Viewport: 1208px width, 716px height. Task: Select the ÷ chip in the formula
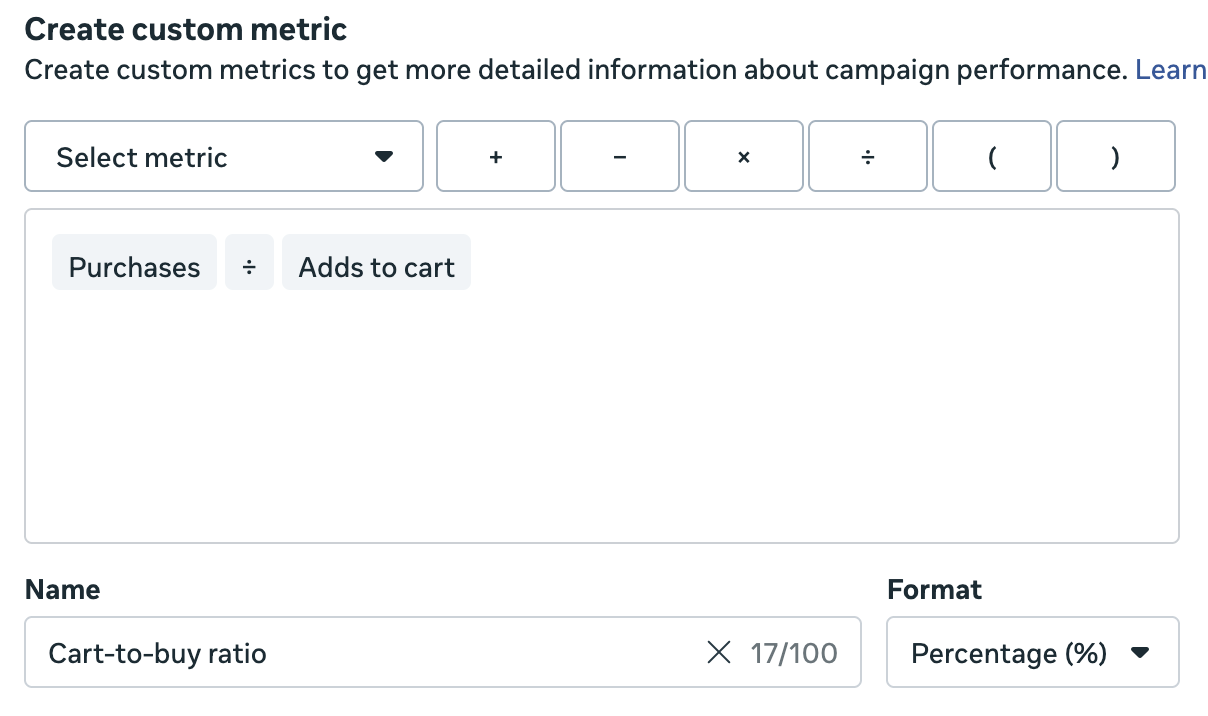point(249,267)
